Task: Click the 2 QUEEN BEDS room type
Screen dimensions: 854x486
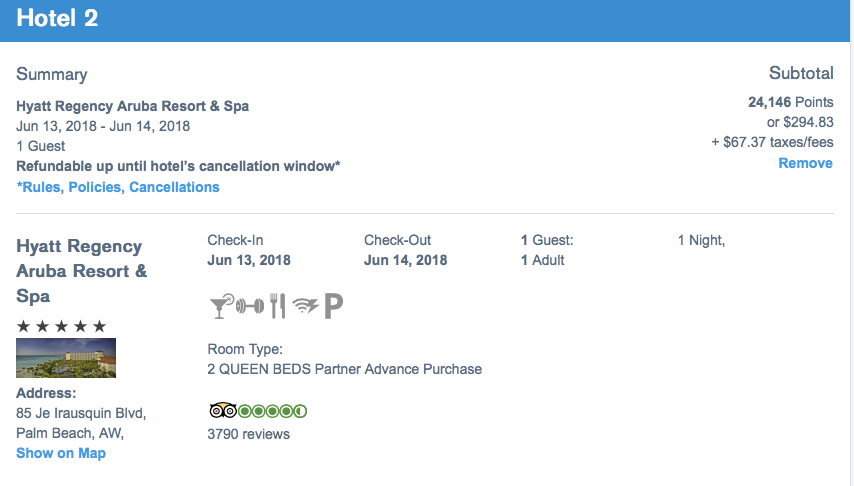Action: [345, 369]
